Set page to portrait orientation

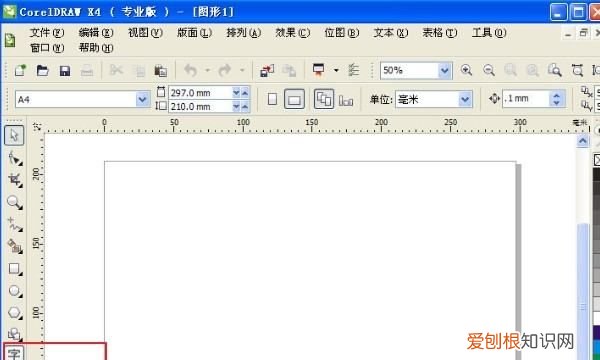tap(272, 99)
